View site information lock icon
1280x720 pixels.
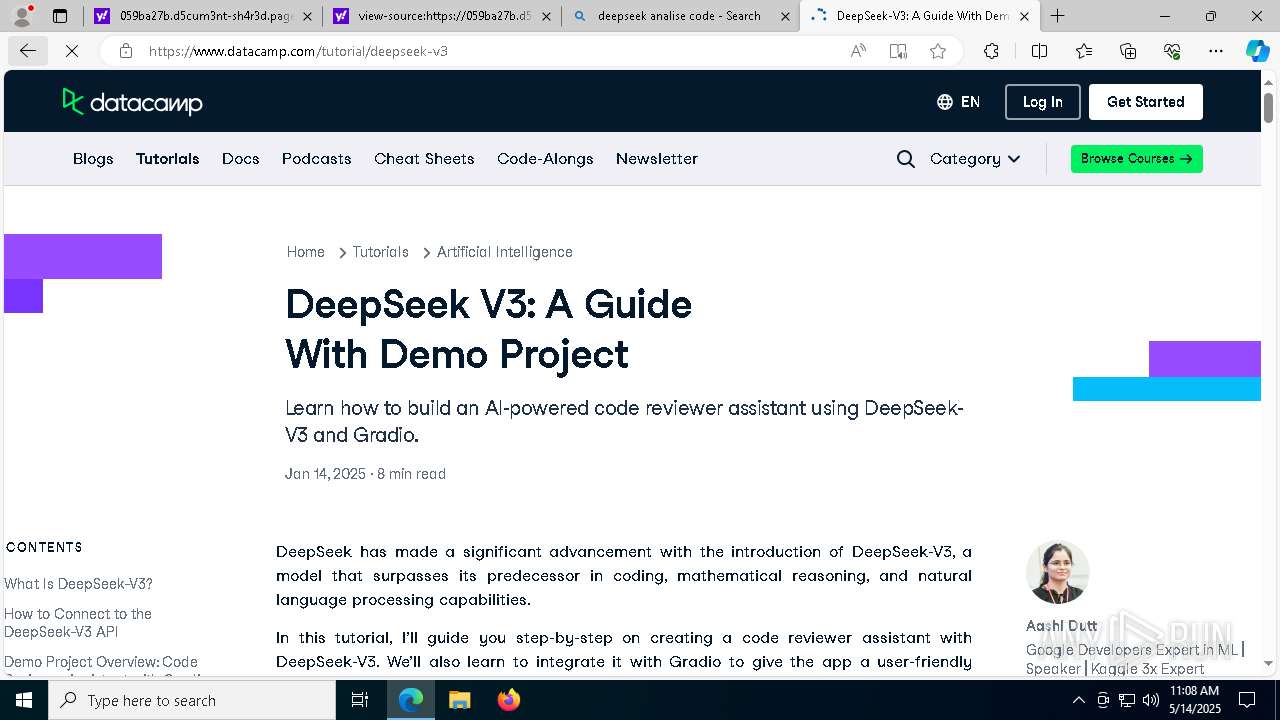[x=126, y=51]
